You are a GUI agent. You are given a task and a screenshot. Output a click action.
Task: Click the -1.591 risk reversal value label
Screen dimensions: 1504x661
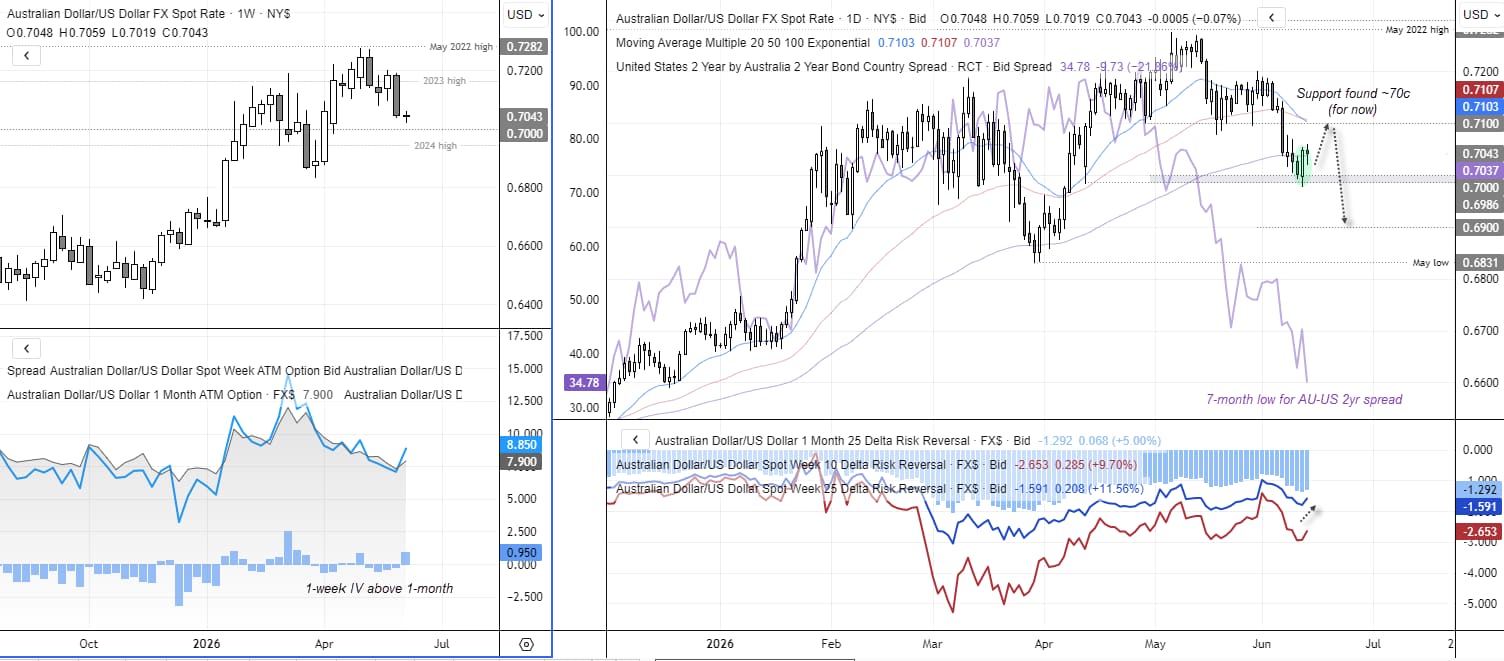[1477, 507]
